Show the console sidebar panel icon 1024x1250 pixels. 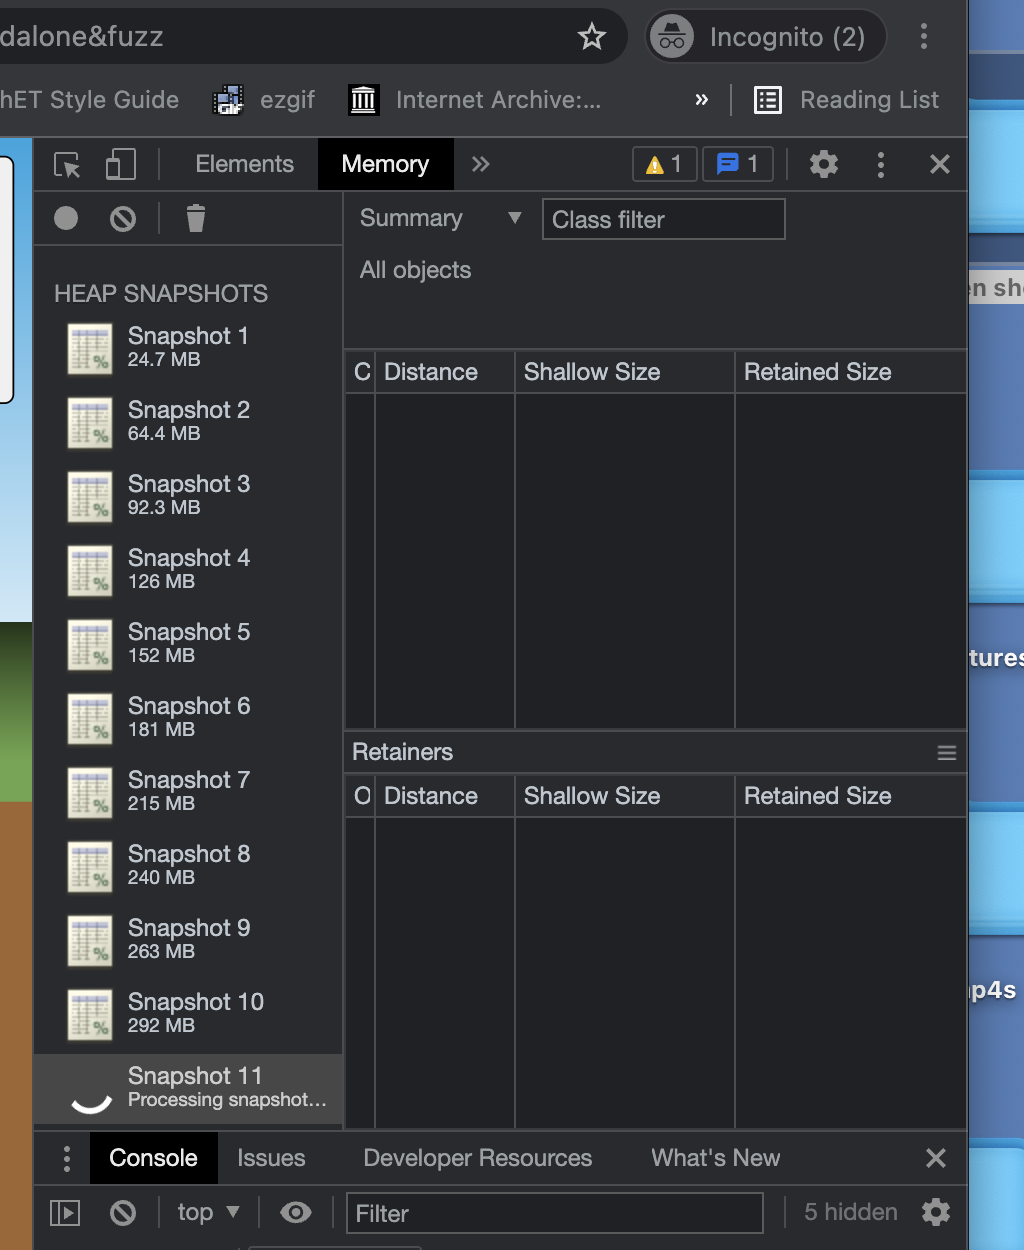65,1212
